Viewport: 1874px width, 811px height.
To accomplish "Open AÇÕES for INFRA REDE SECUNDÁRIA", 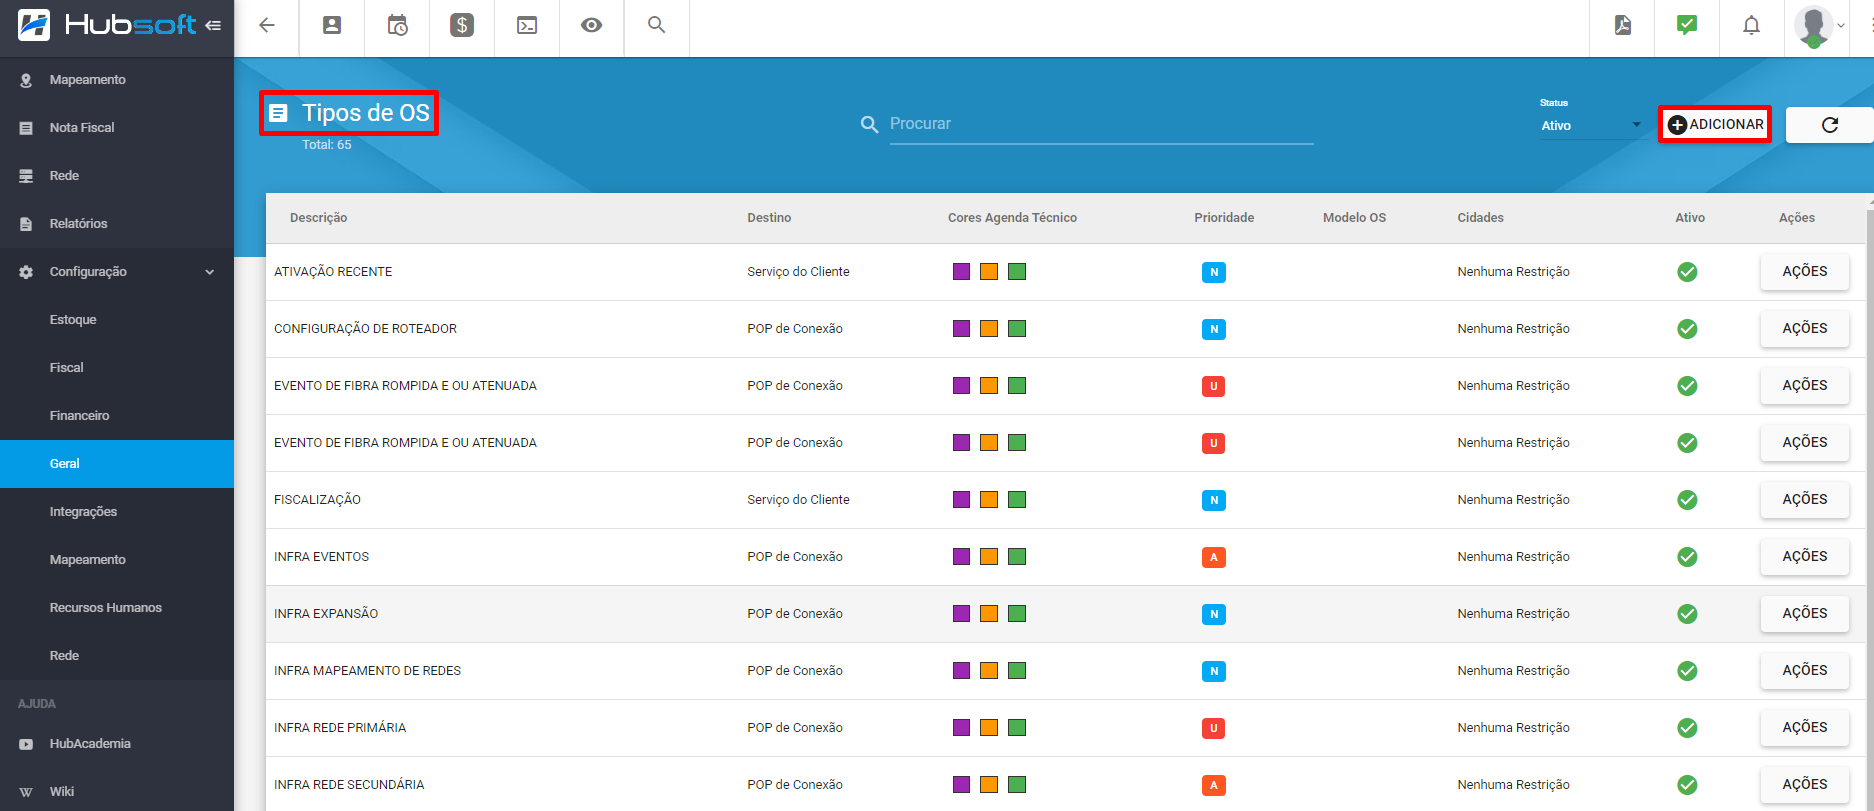I will (x=1804, y=785).
